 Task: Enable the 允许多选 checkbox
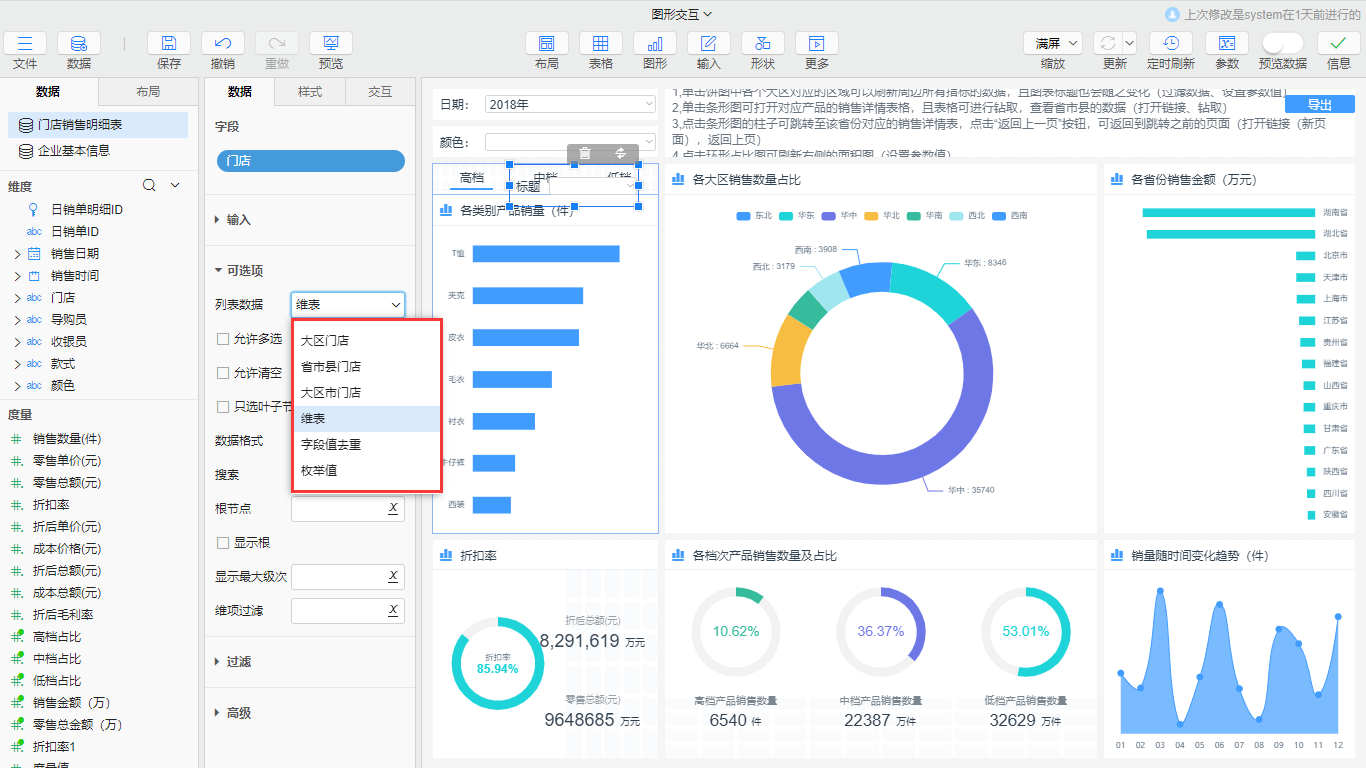coord(223,339)
